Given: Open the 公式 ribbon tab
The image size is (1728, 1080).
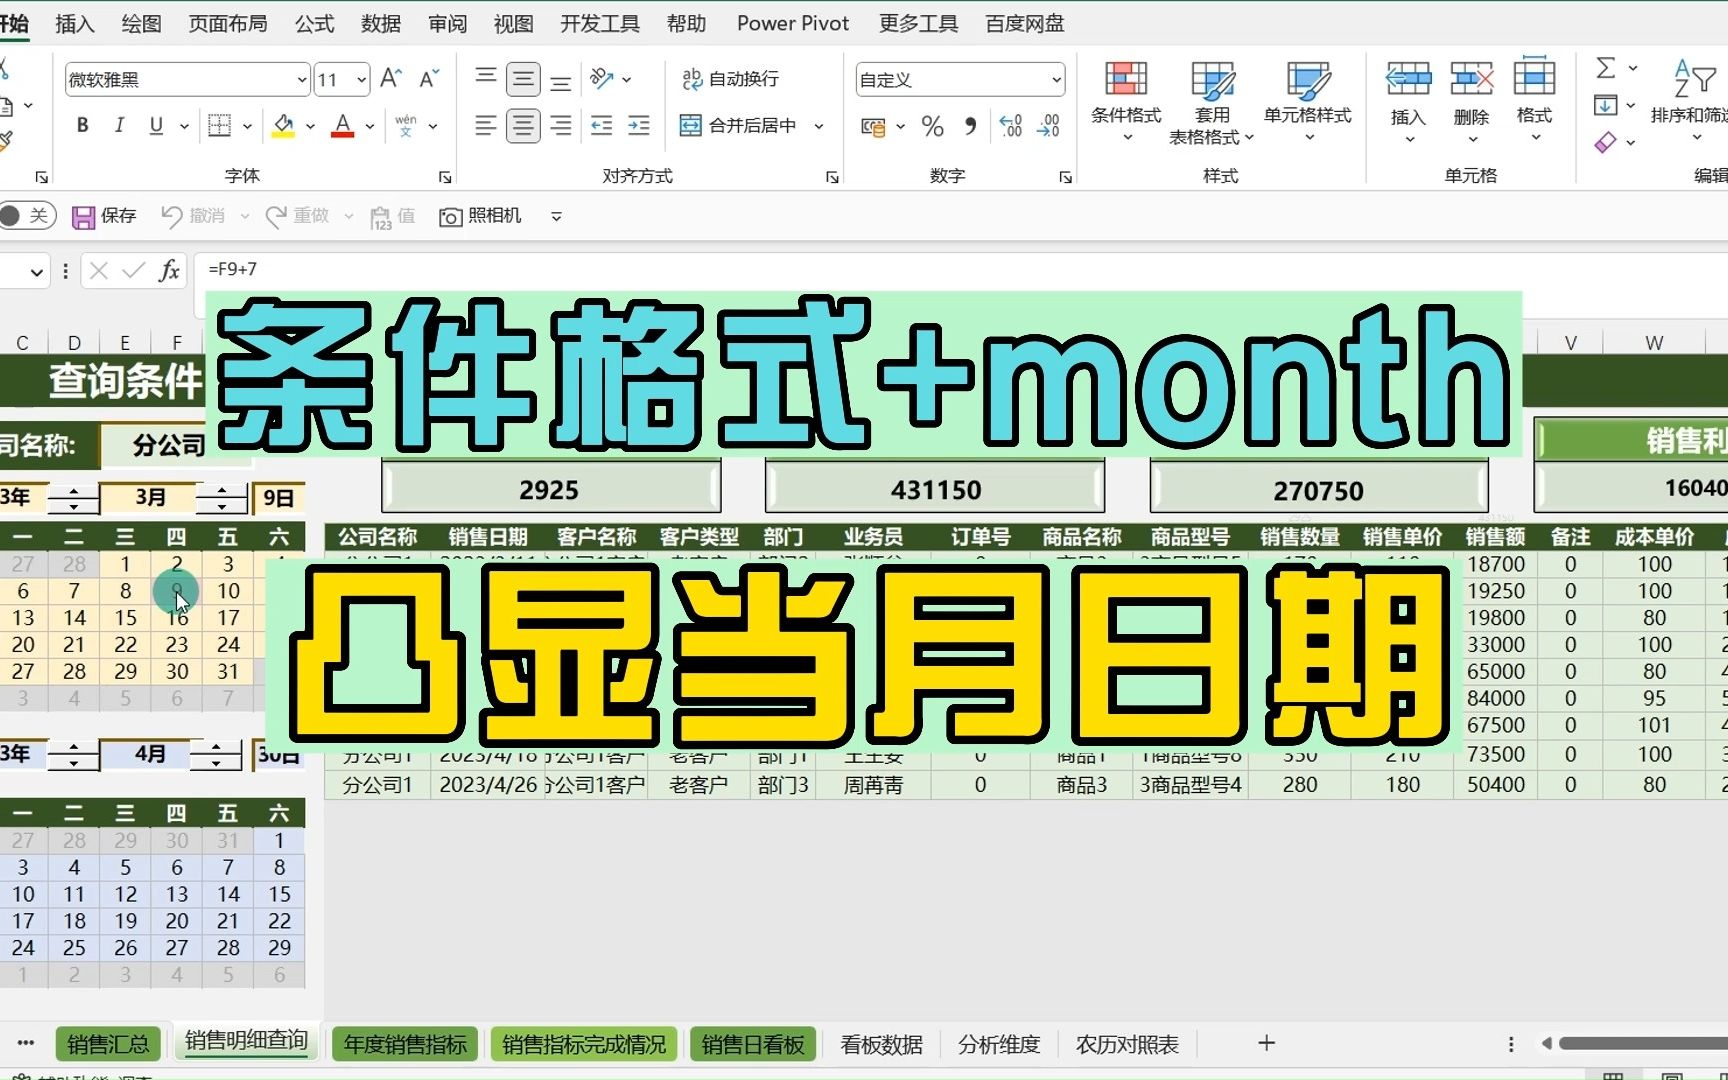Looking at the screenshot, I should [314, 23].
